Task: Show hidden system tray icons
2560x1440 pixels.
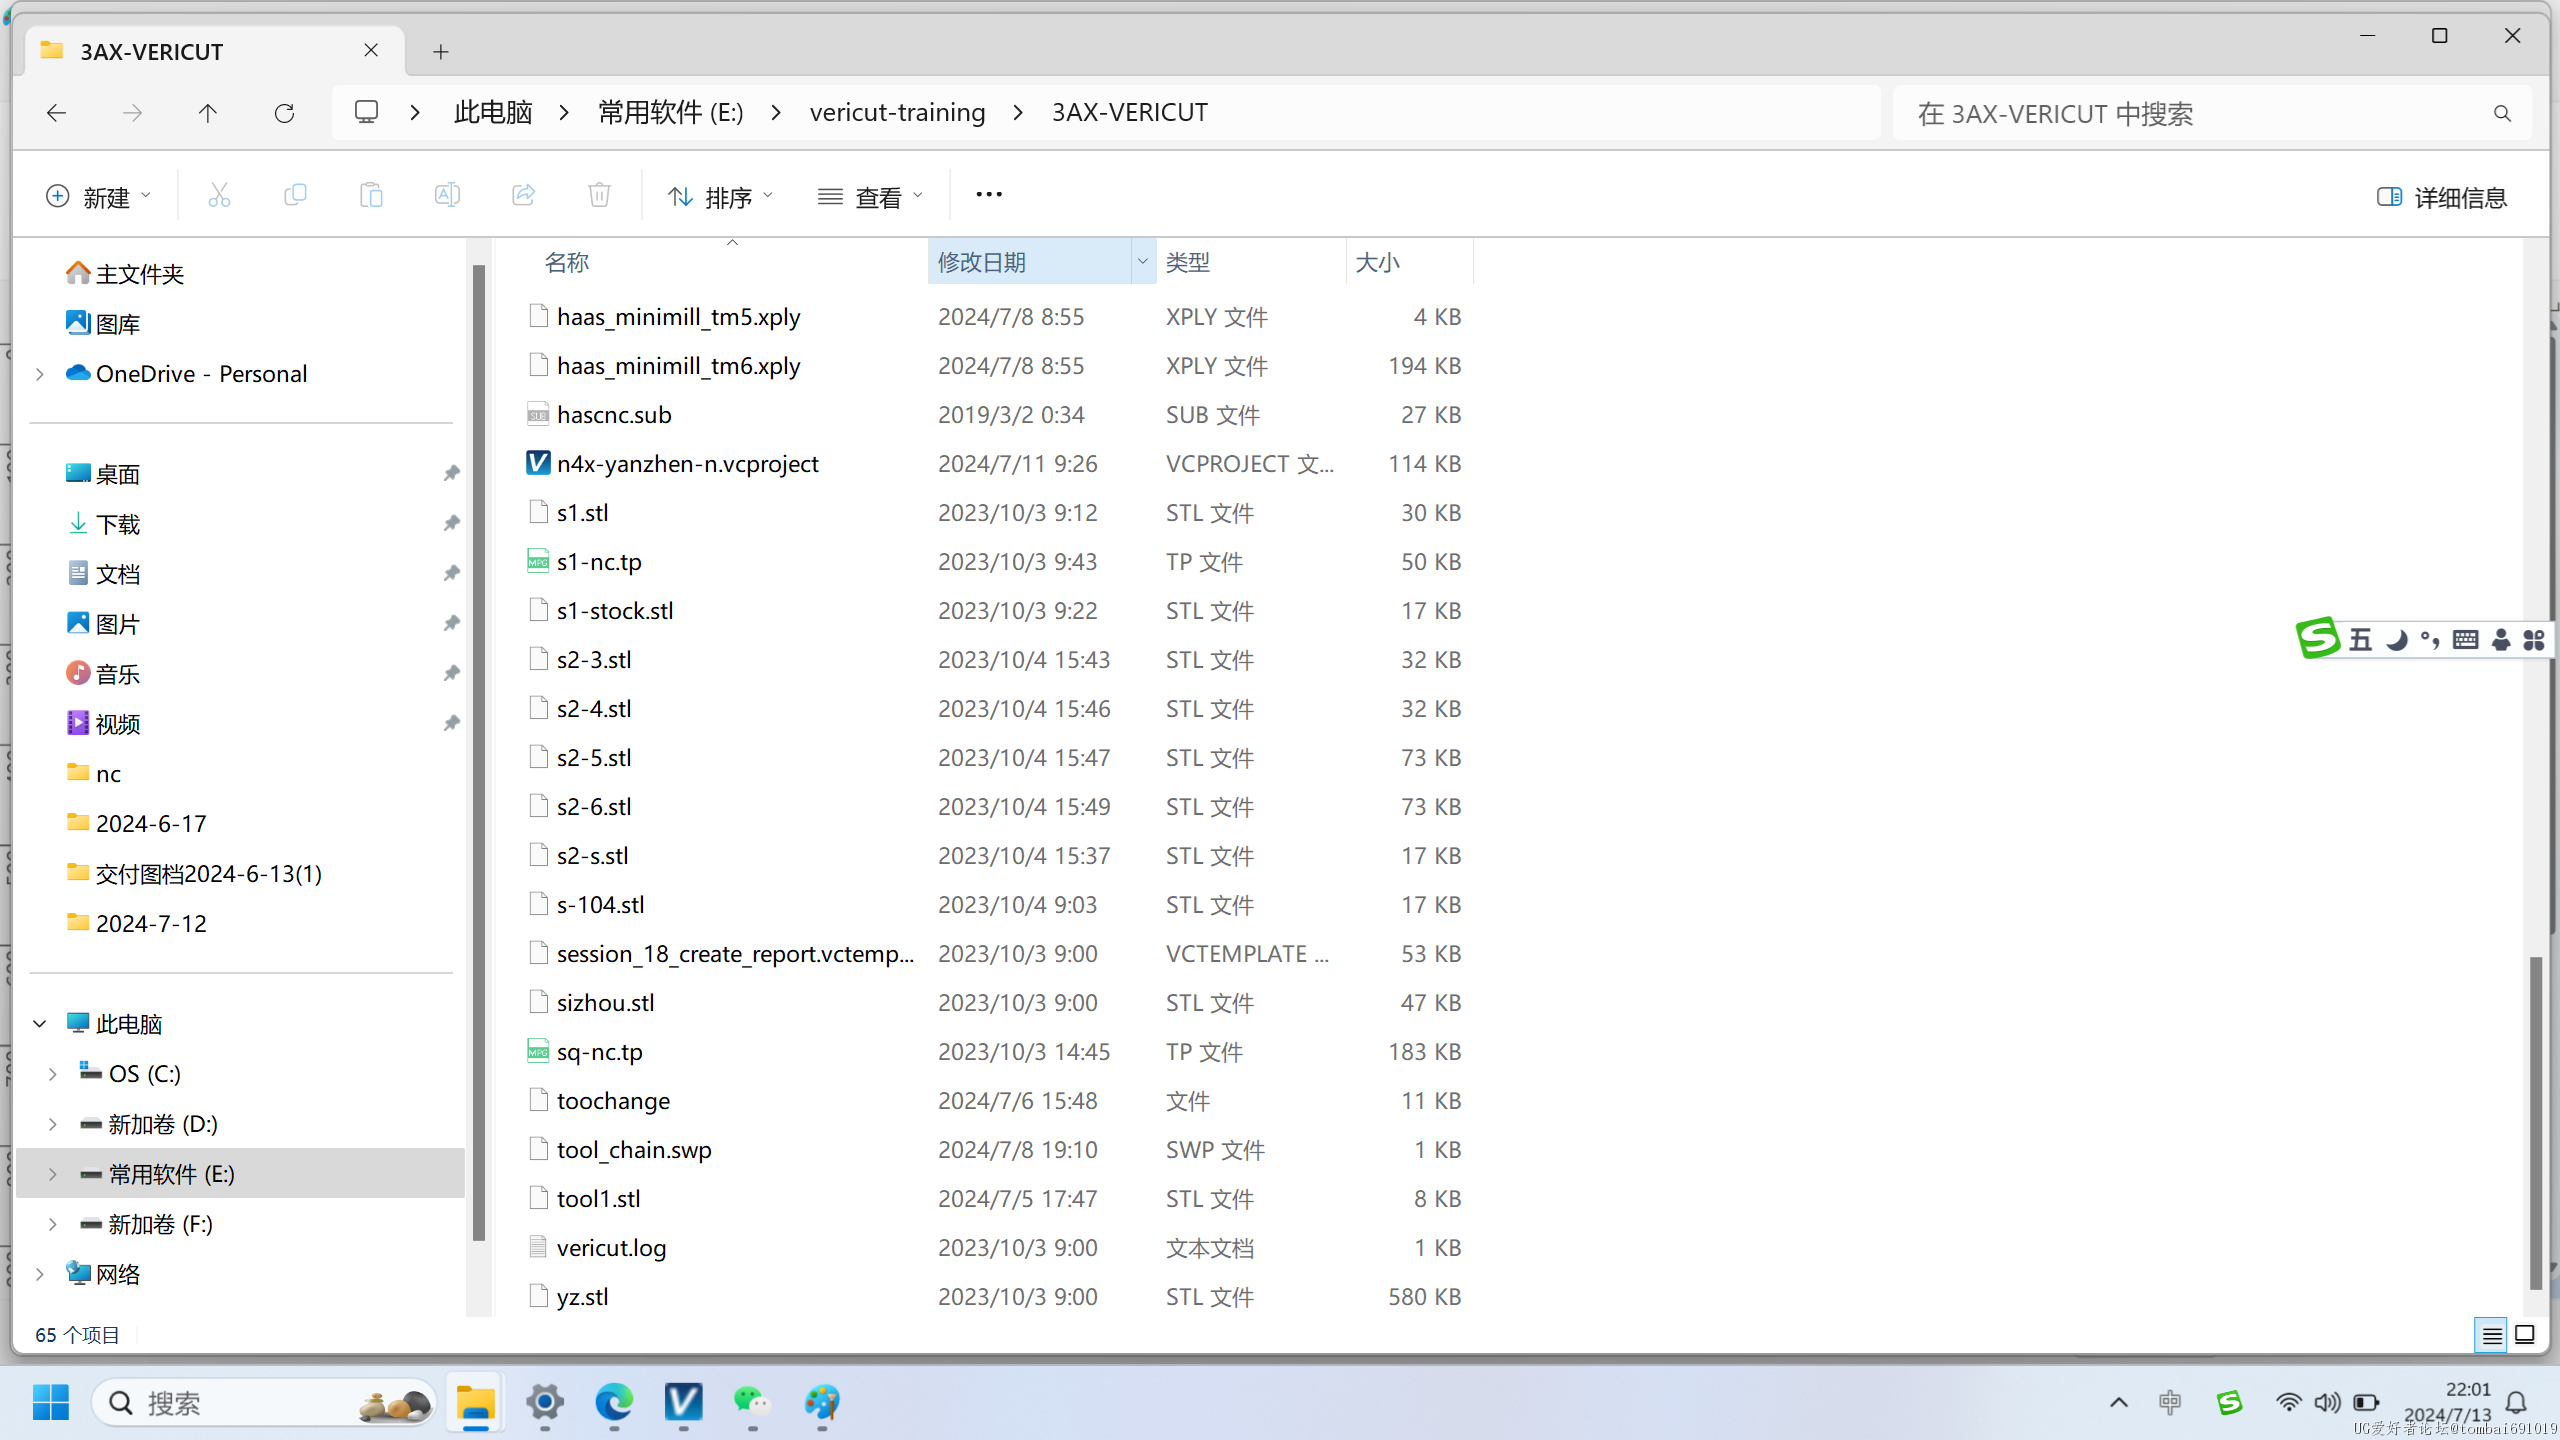Action: [x=2118, y=1402]
